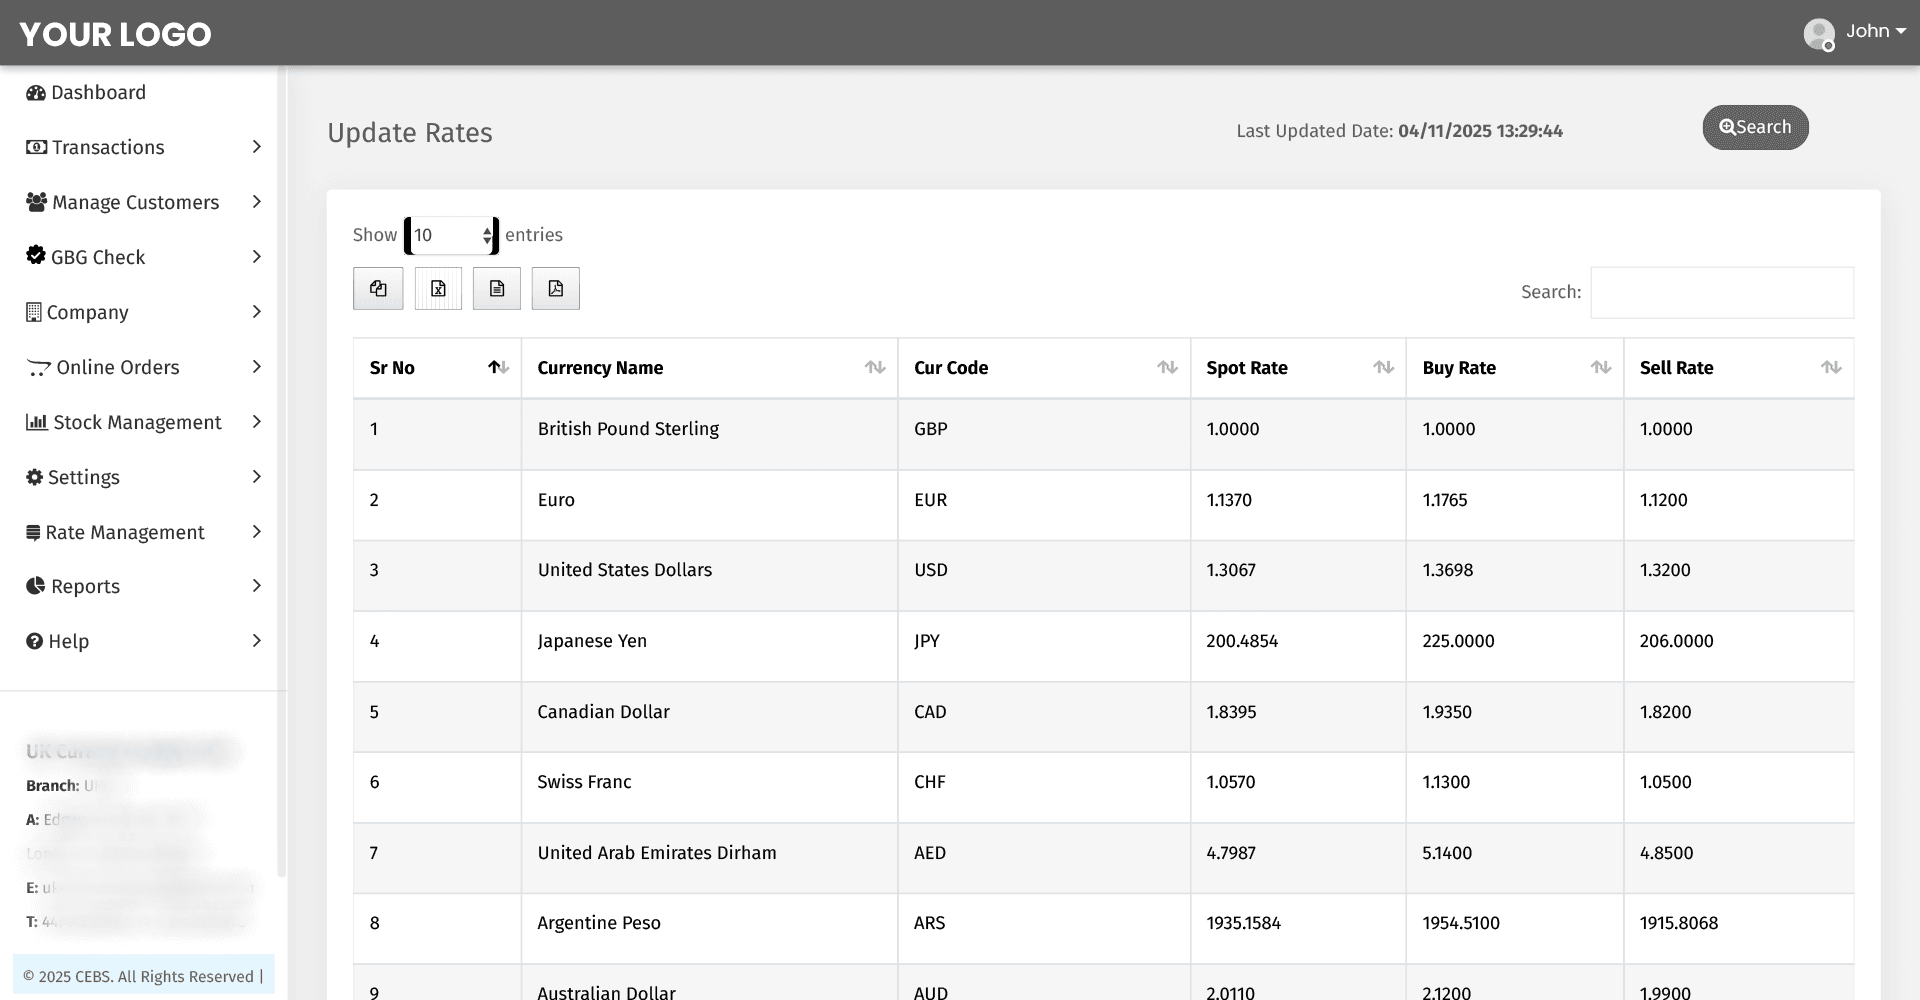1920x1000 pixels.
Task: Expand the Rate Management menu chevron
Action: click(257, 532)
